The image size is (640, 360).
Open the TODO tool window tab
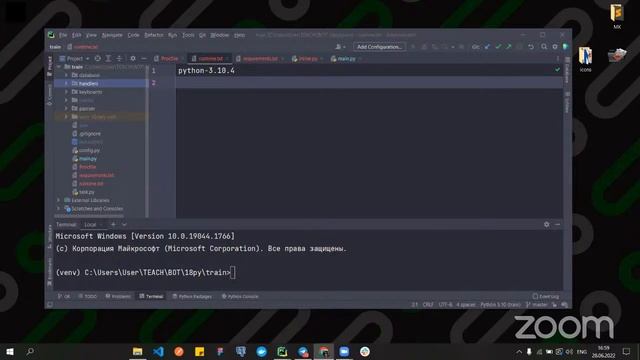[88, 296]
